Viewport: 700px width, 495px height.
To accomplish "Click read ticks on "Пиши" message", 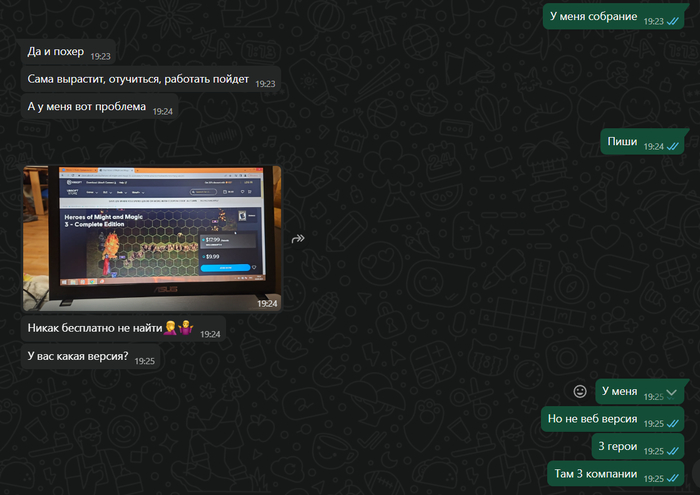I will [672, 146].
